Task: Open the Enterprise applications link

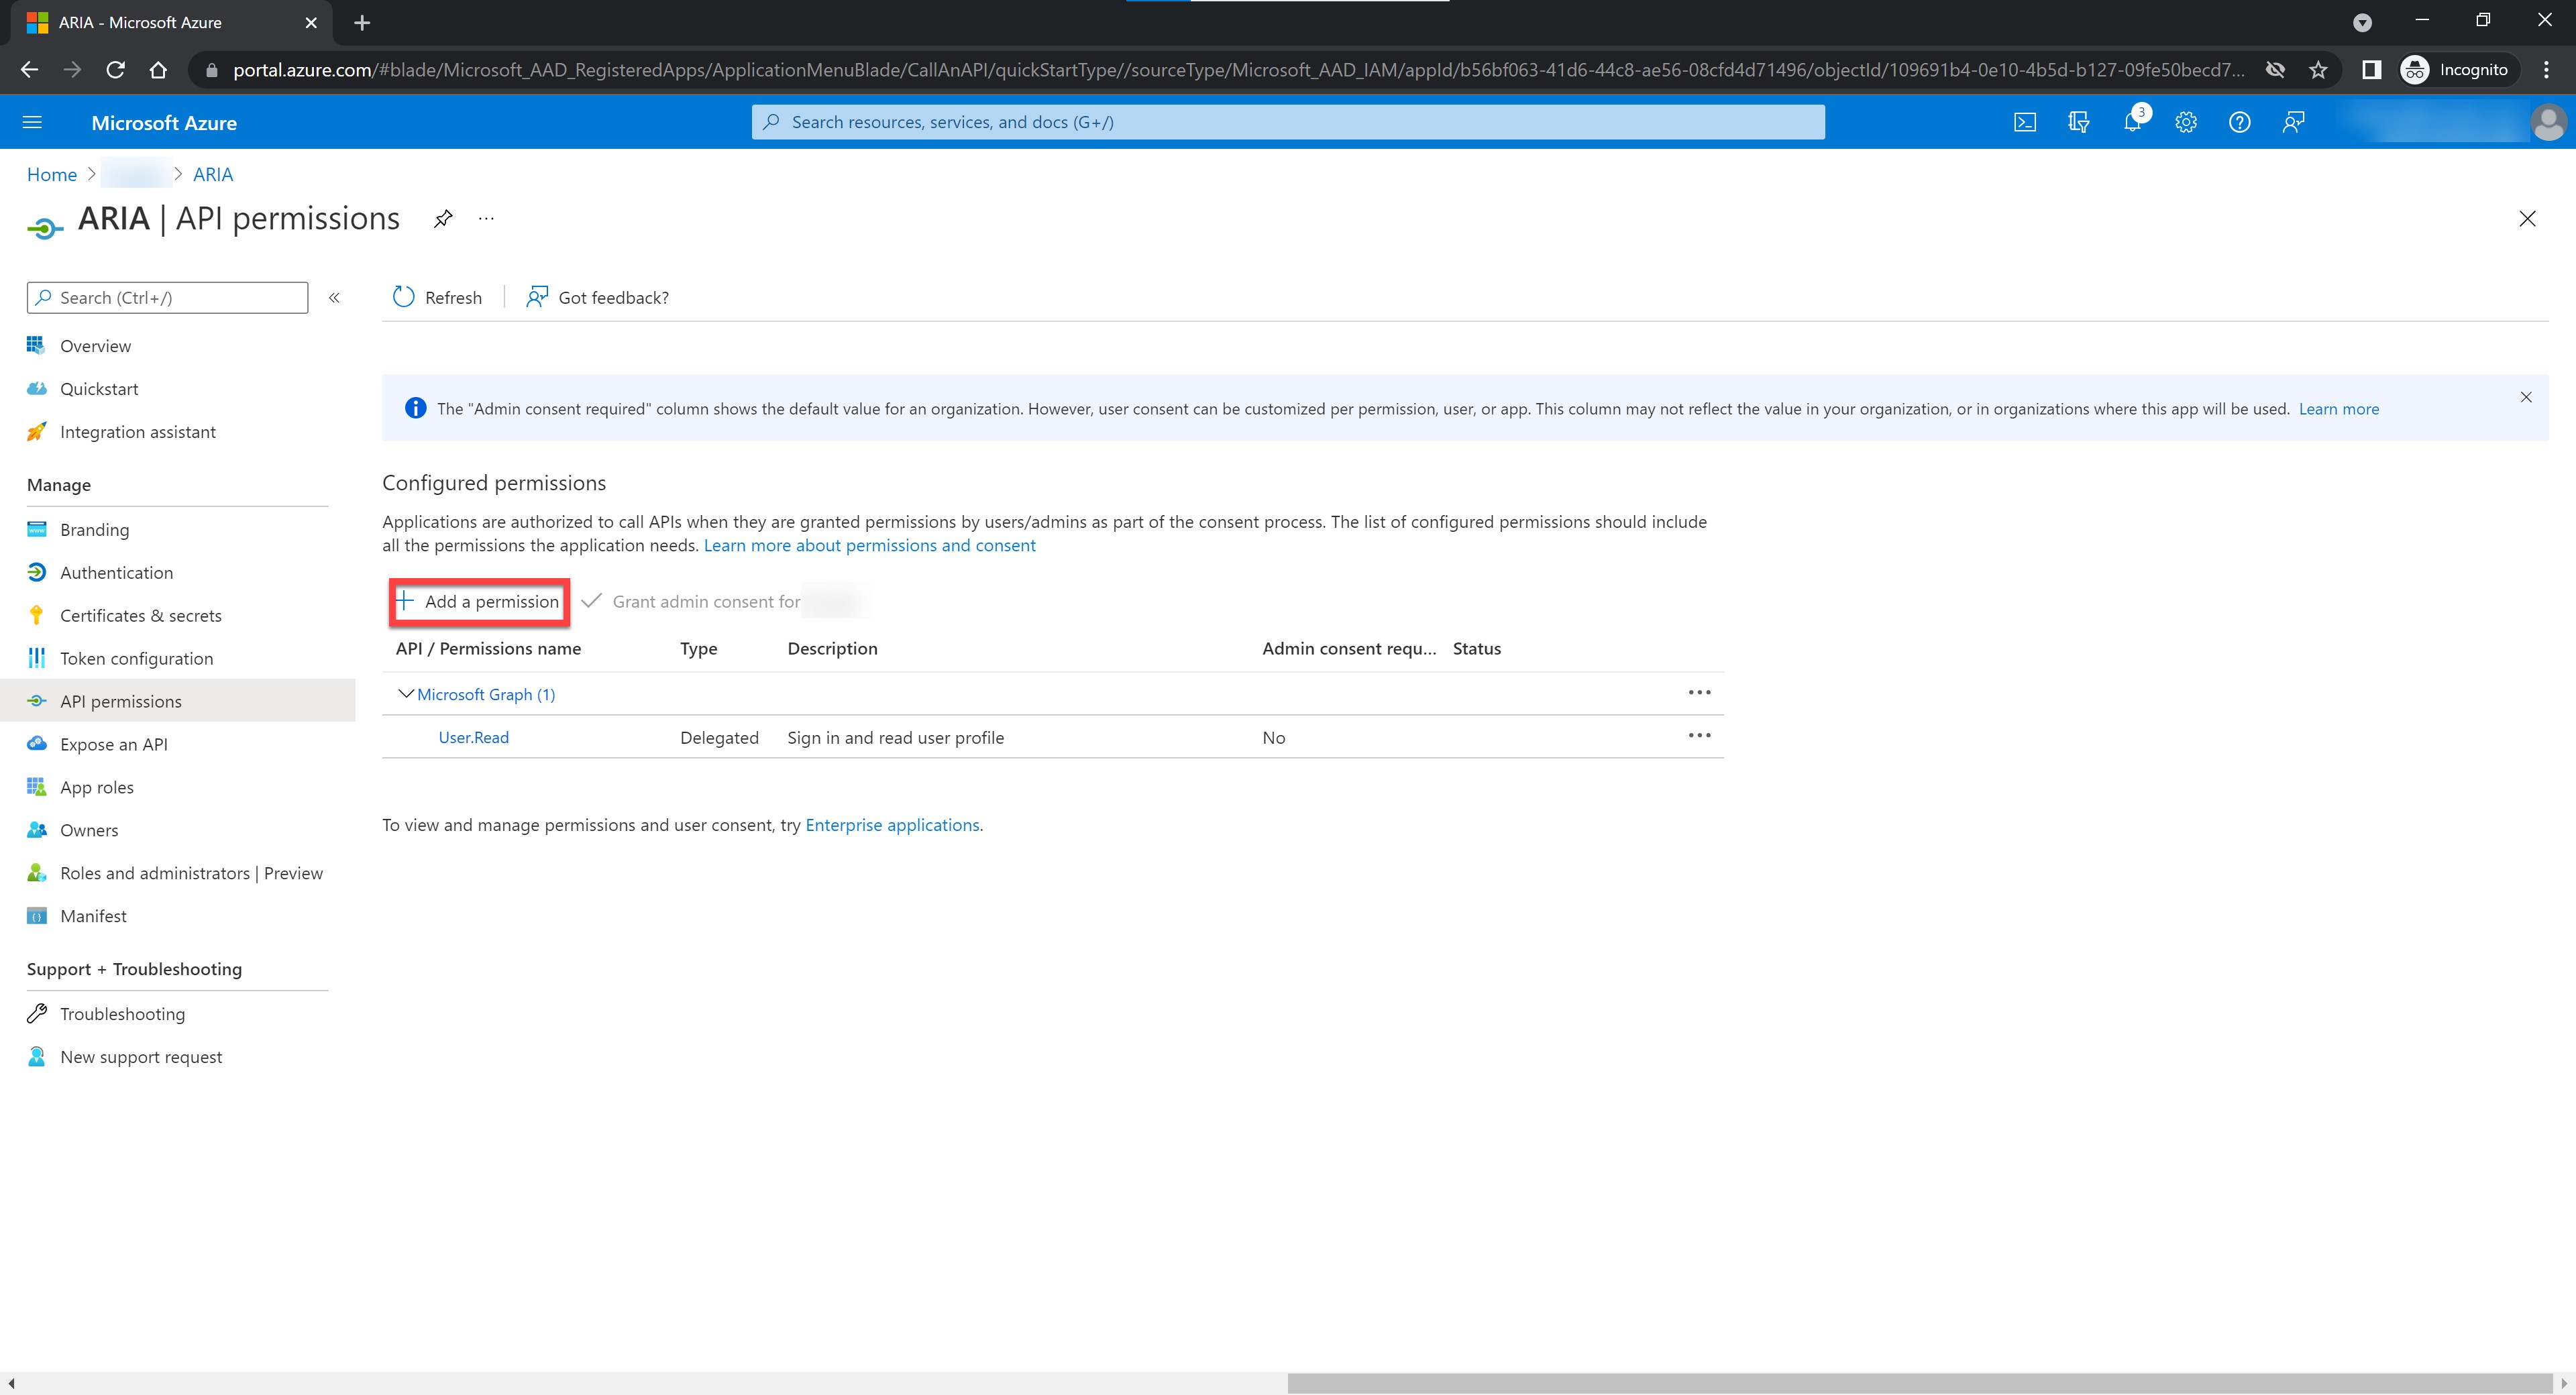Action: pyautogui.click(x=892, y=825)
